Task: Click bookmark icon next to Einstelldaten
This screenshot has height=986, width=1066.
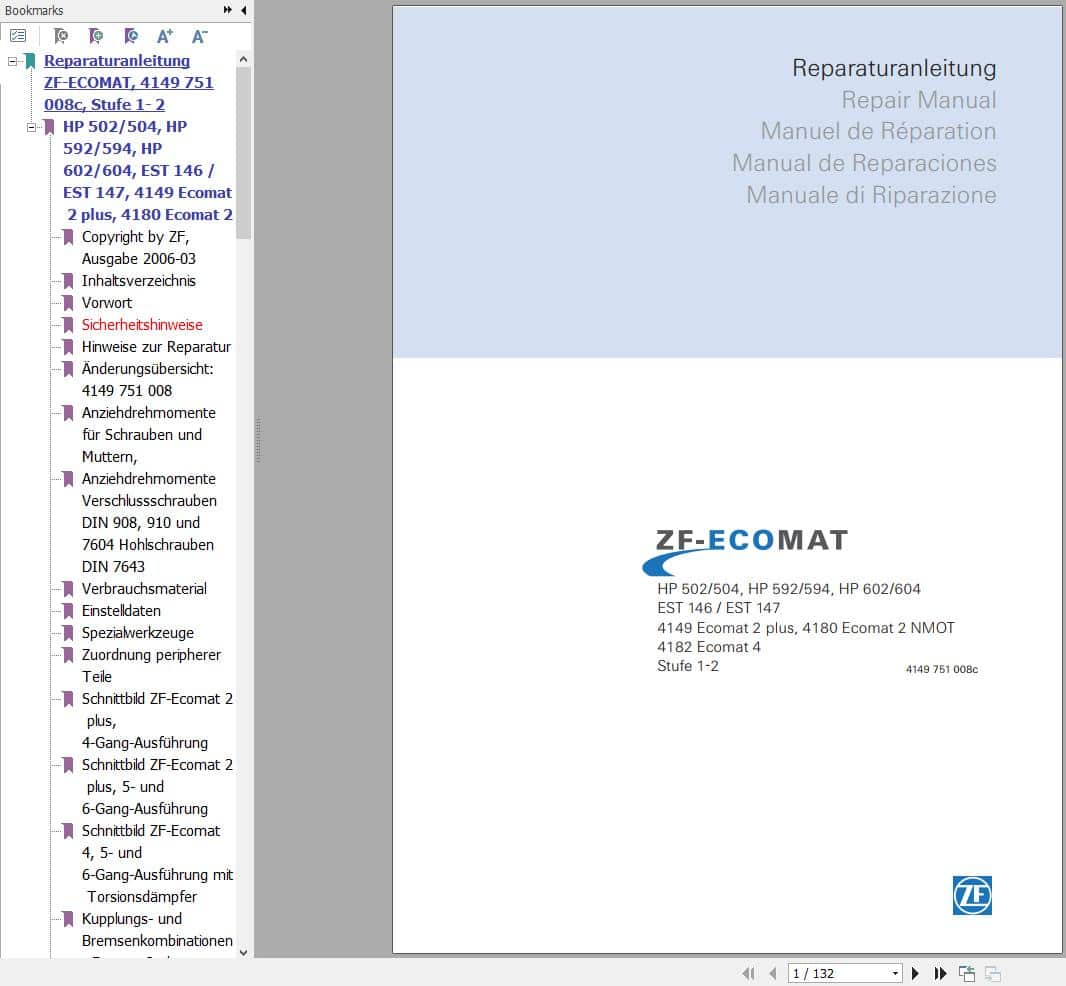Action: click(x=68, y=611)
